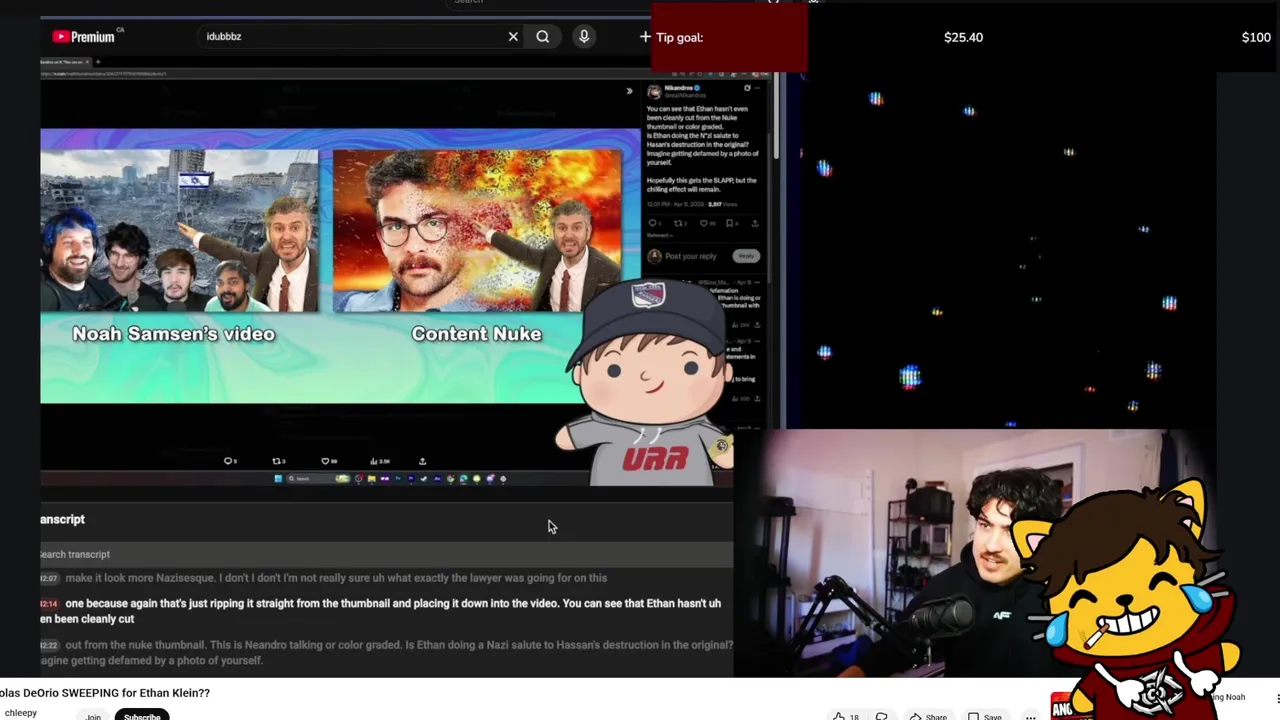Click the $25.40 tip amount
This screenshot has width=1280, height=720.
click(963, 37)
